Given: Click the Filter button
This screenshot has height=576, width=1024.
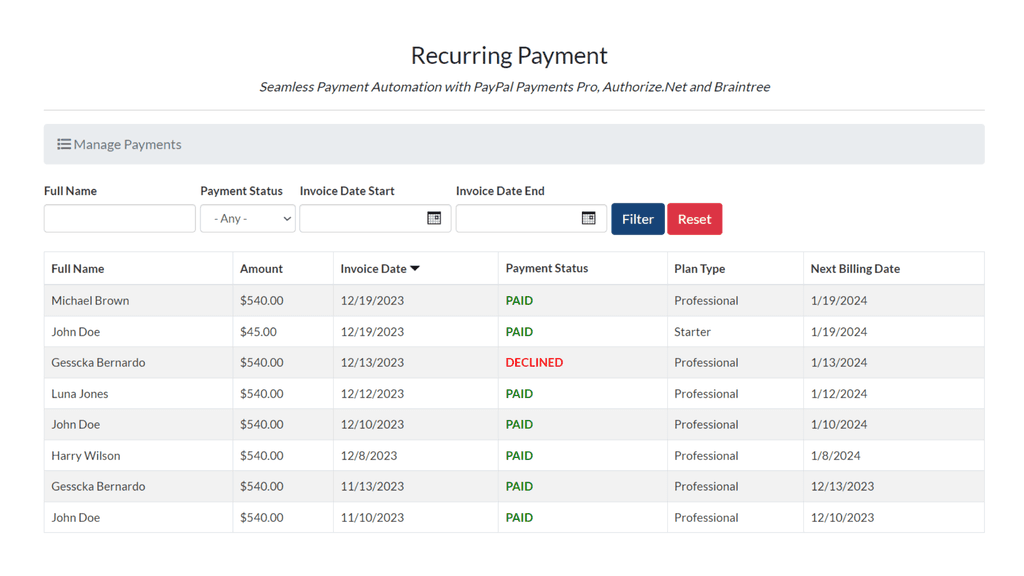Looking at the screenshot, I should (637, 218).
